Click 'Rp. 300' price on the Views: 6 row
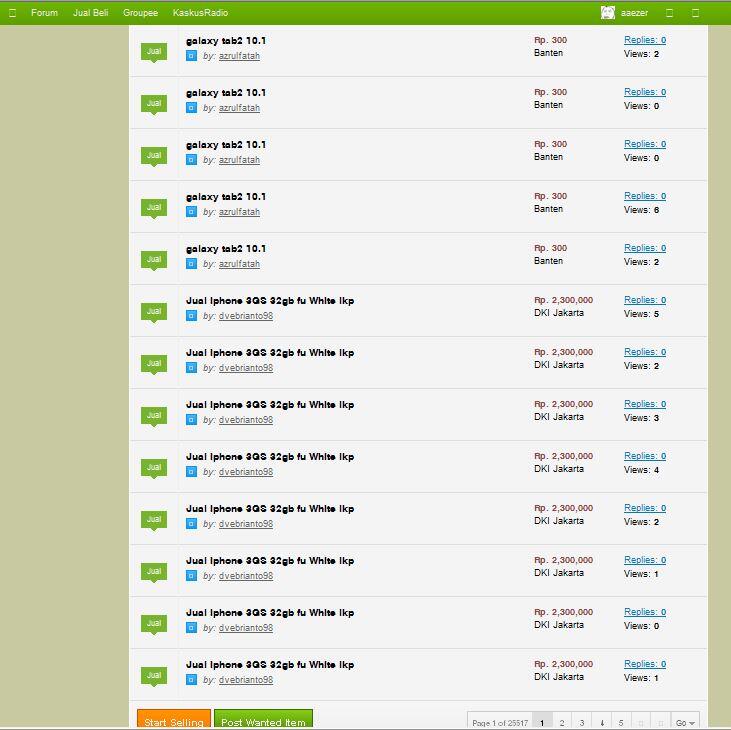This screenshot has width=731, height=730. (x=551, y=196)
